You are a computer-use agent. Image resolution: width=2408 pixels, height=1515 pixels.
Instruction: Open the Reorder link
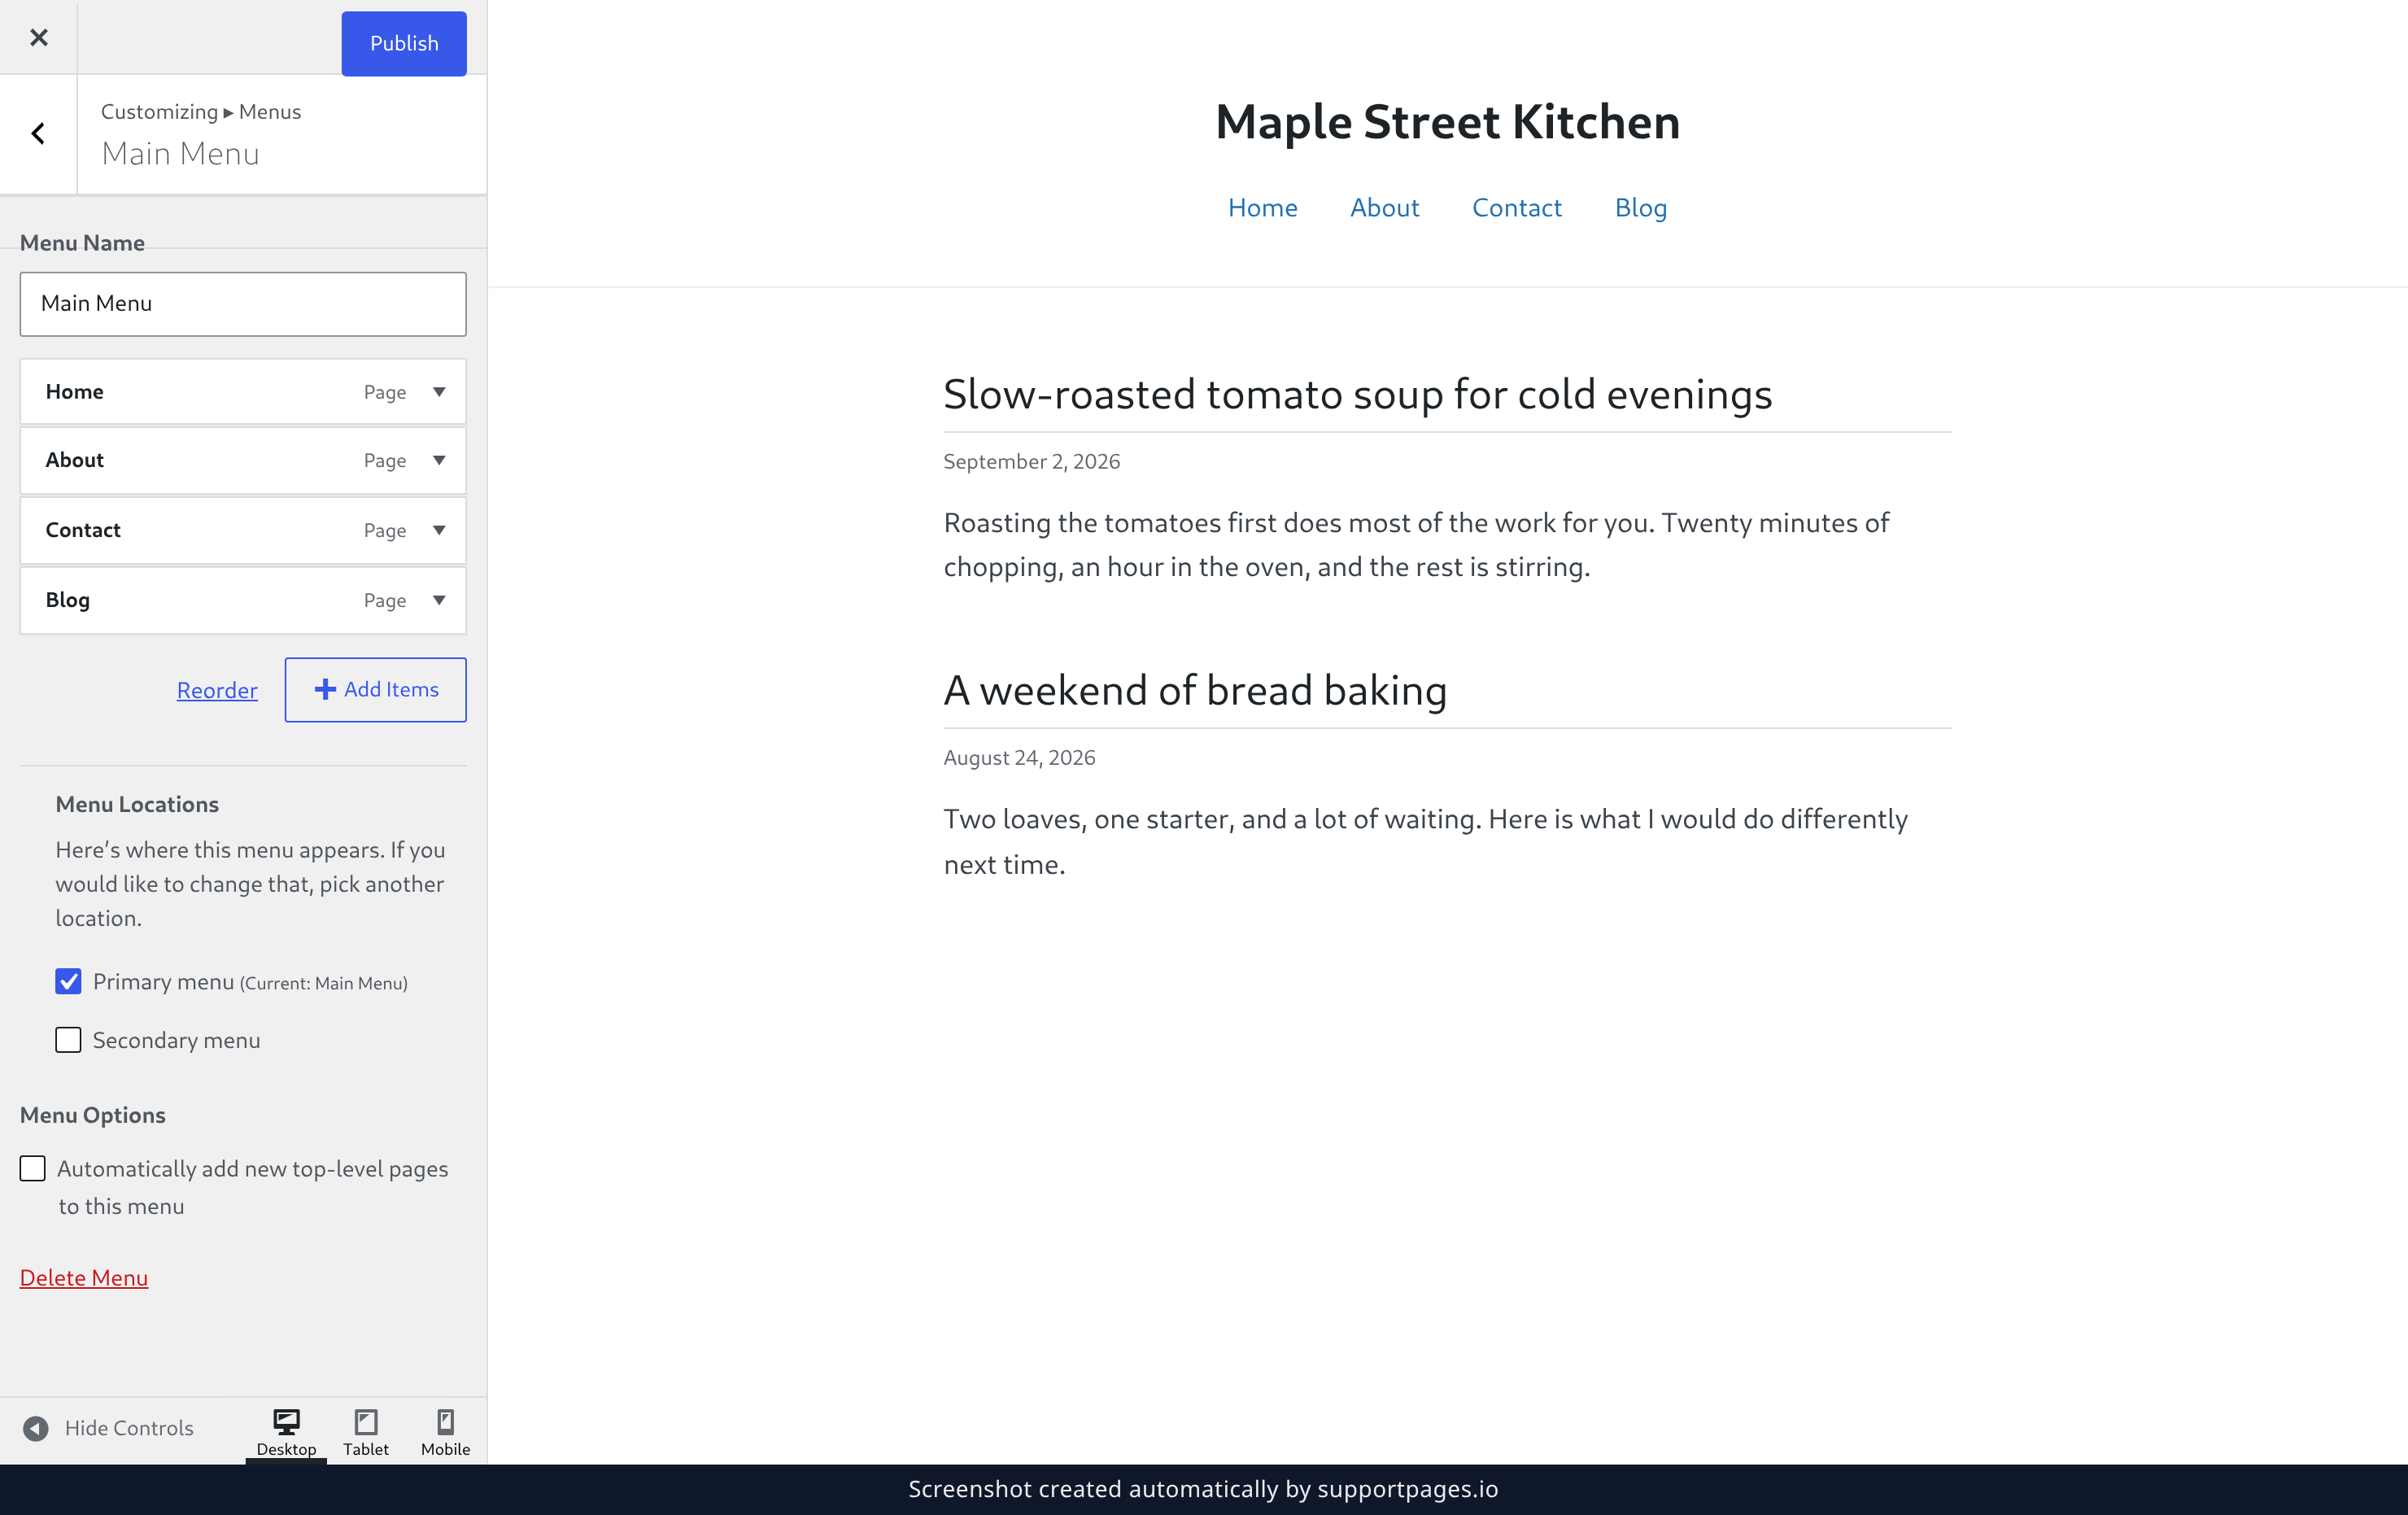click(x=217, y=690)
